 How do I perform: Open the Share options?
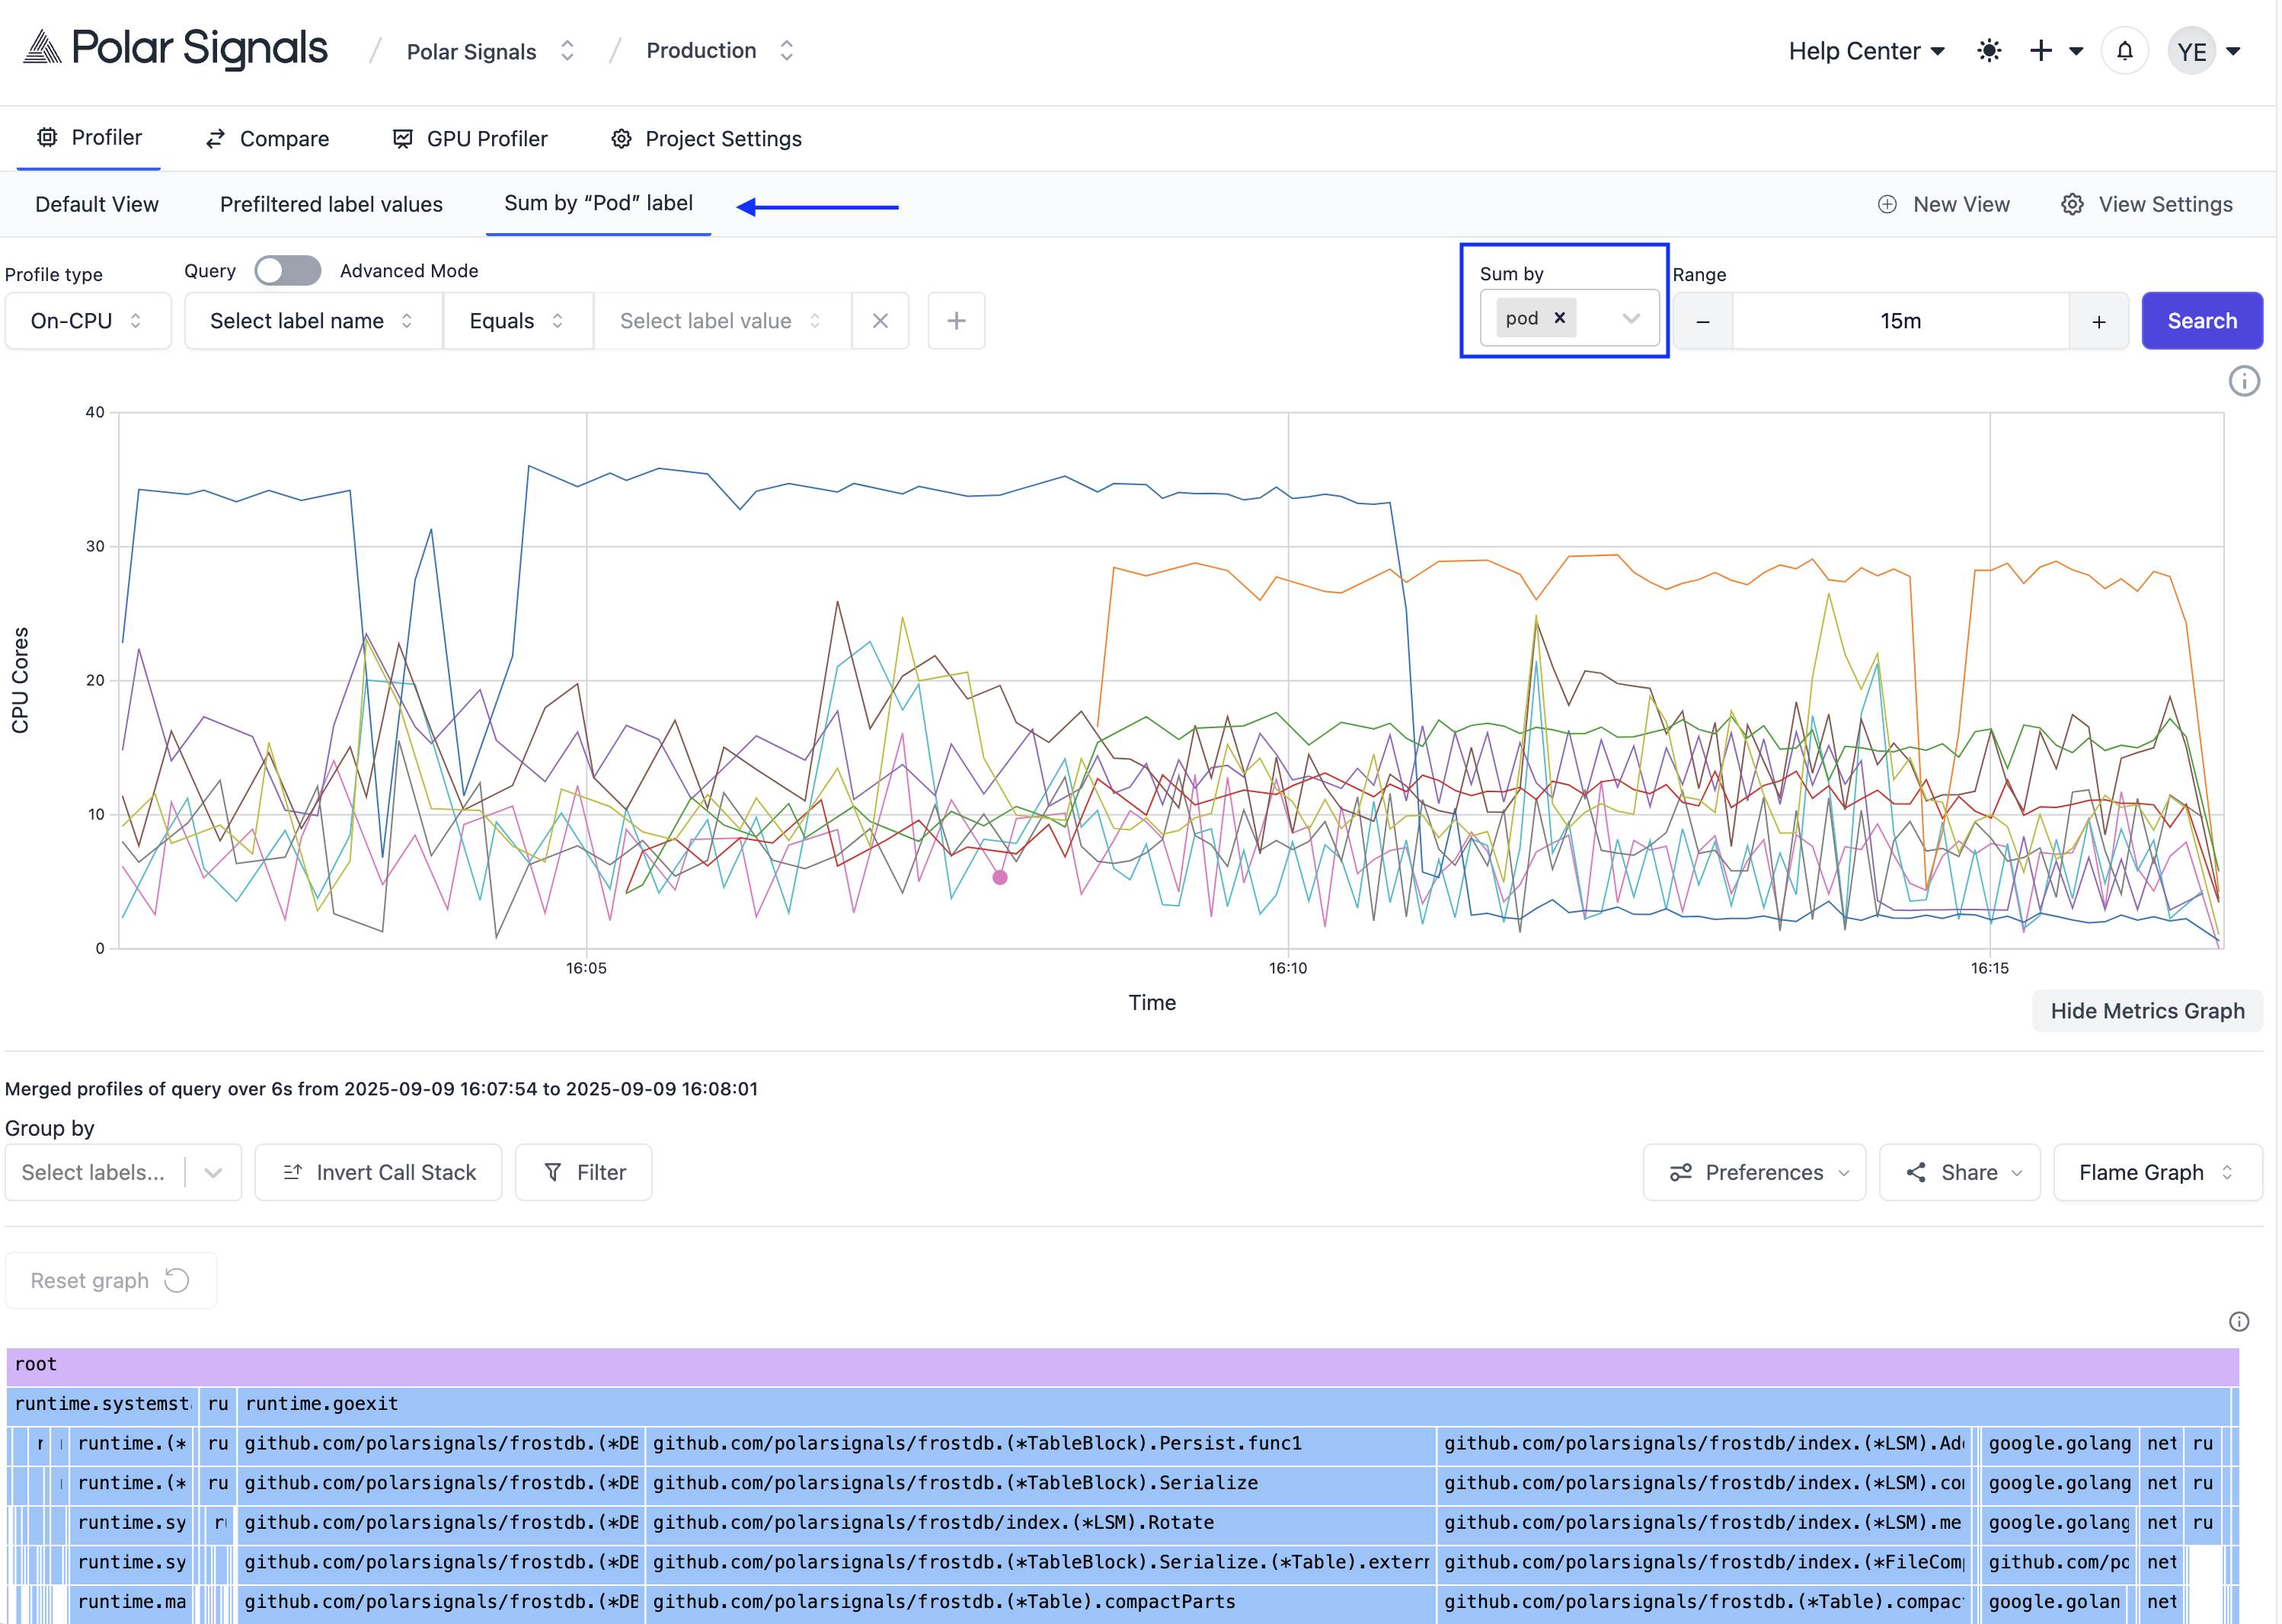(1959, 1172)
